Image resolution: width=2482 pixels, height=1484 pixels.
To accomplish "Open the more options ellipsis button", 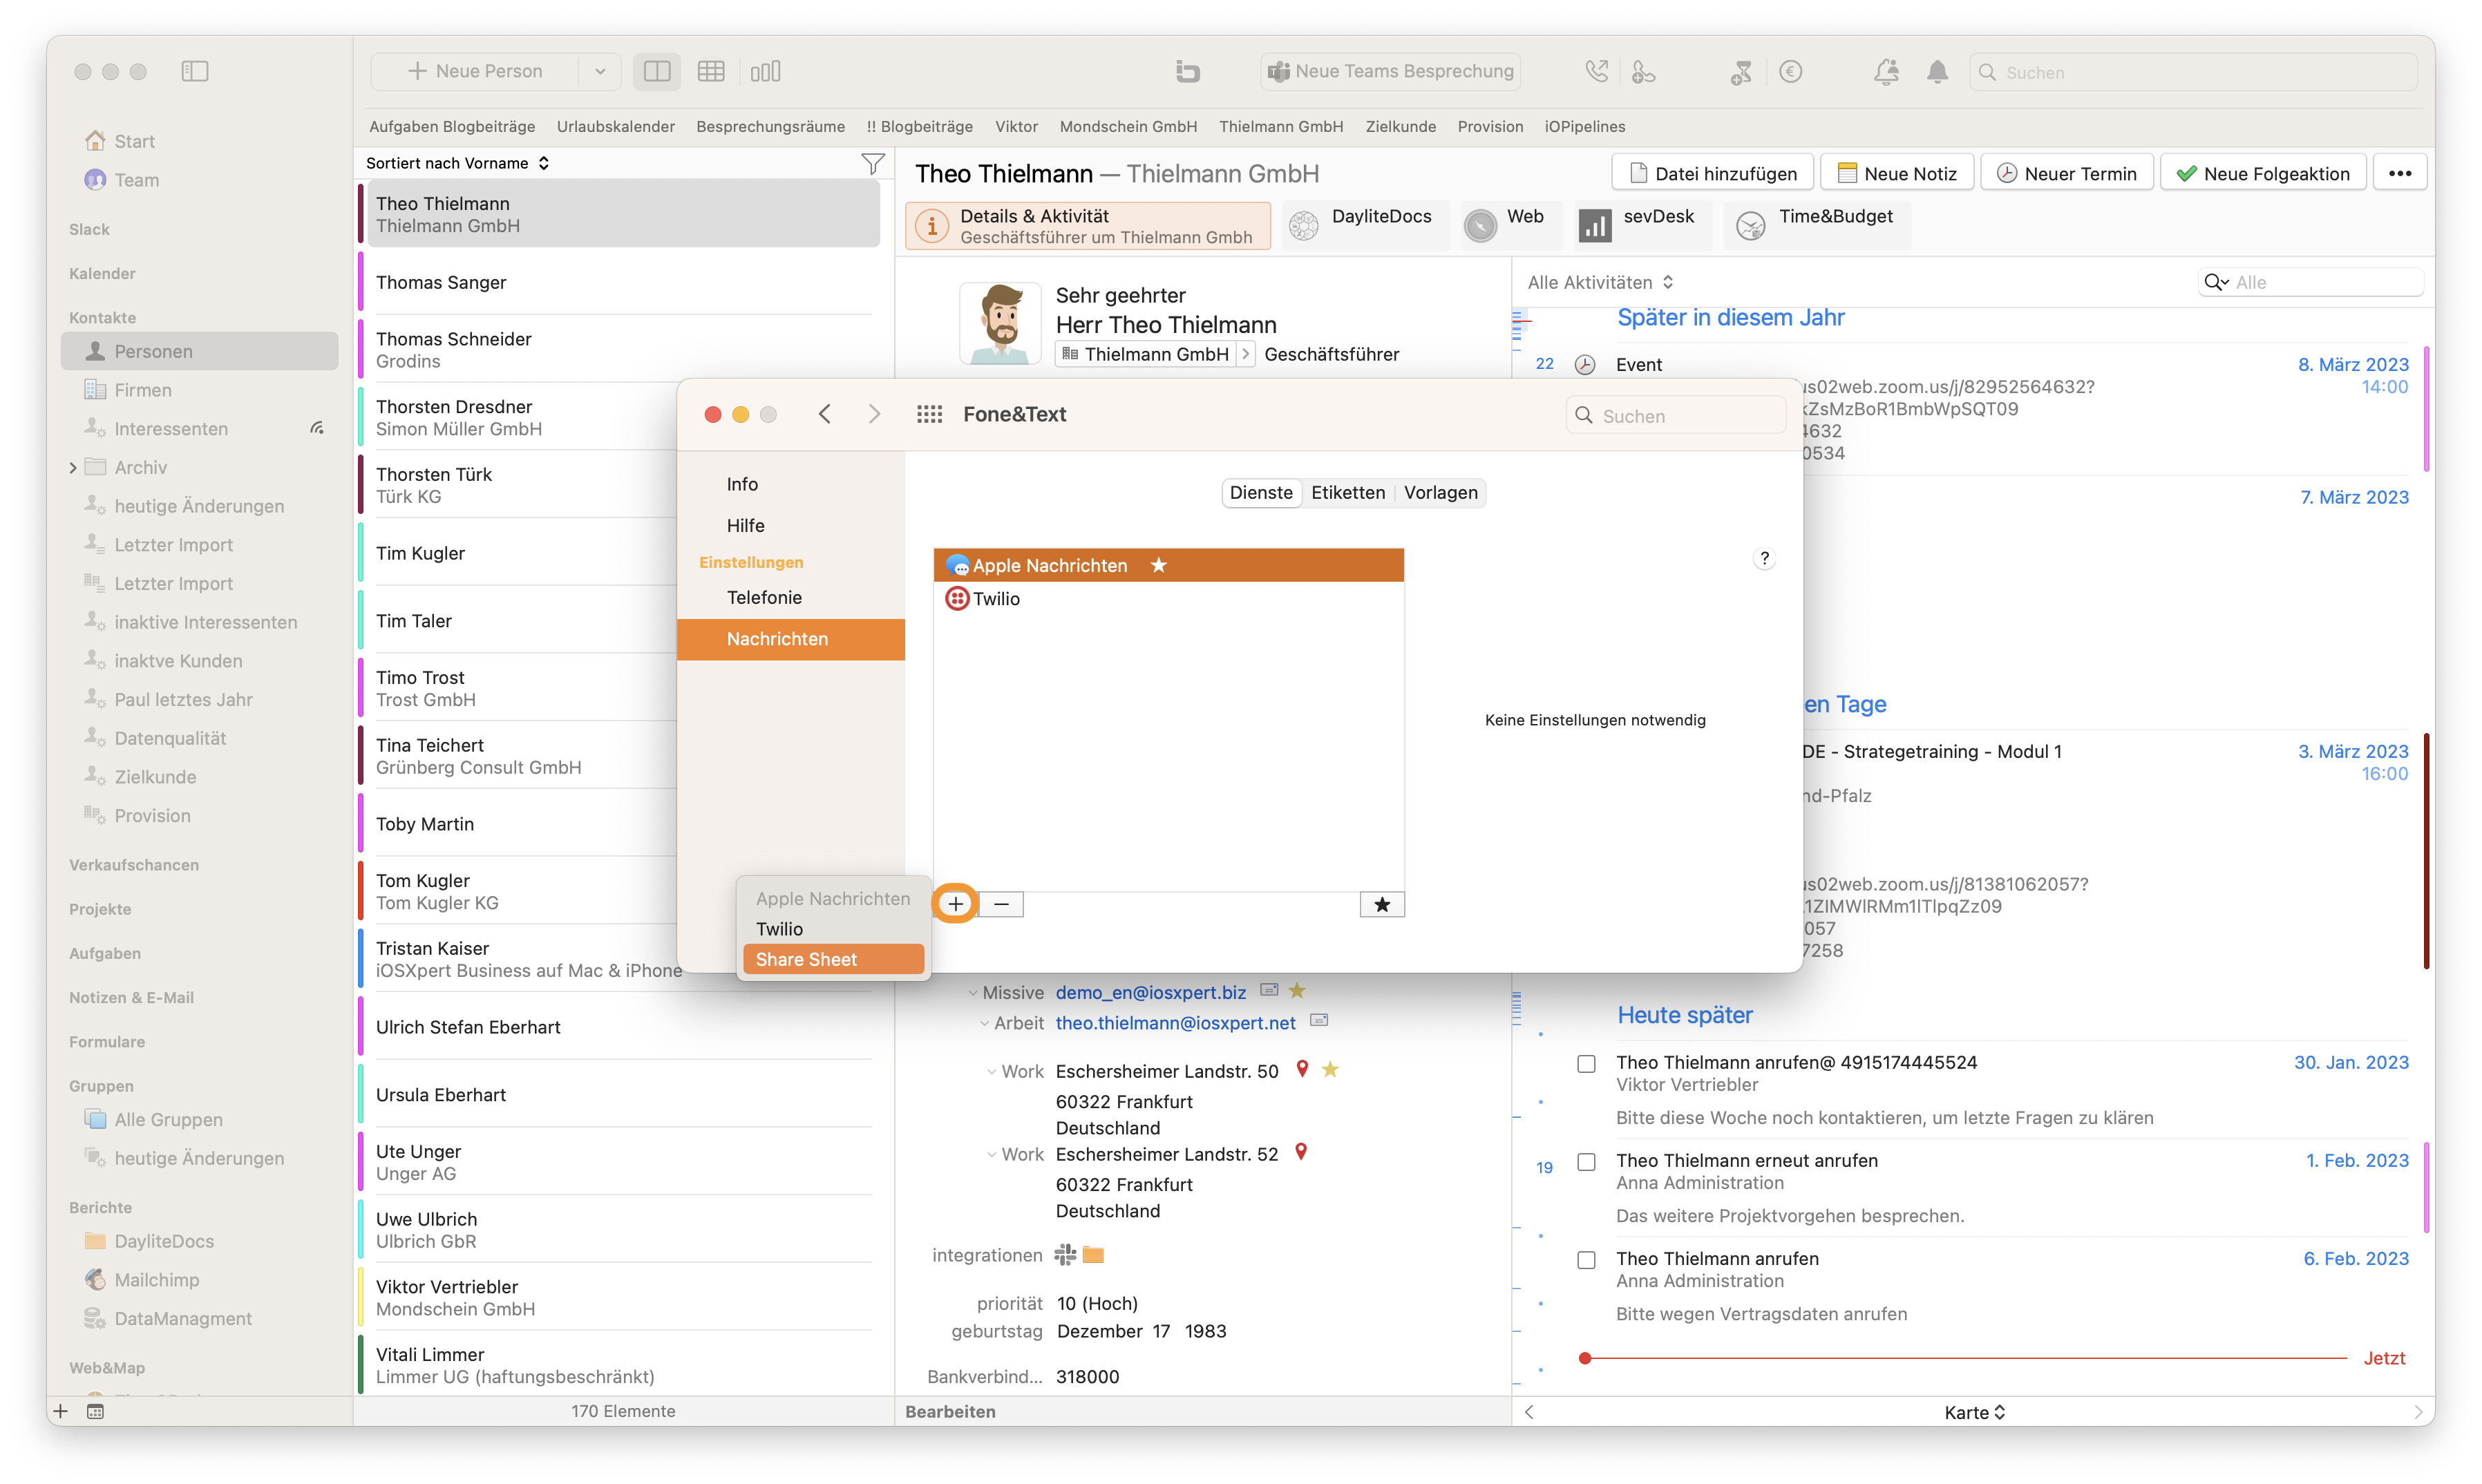I will [2399, 173].
